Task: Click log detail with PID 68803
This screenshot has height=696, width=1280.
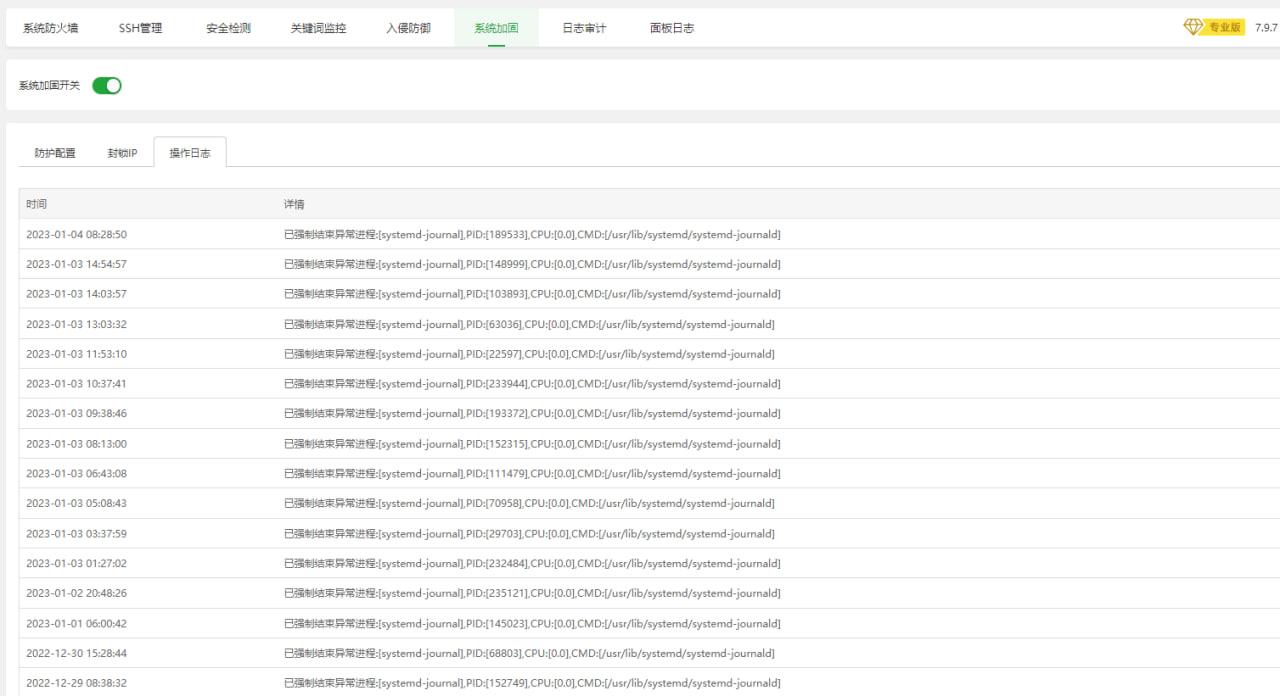Action: [x=529, y=654]
